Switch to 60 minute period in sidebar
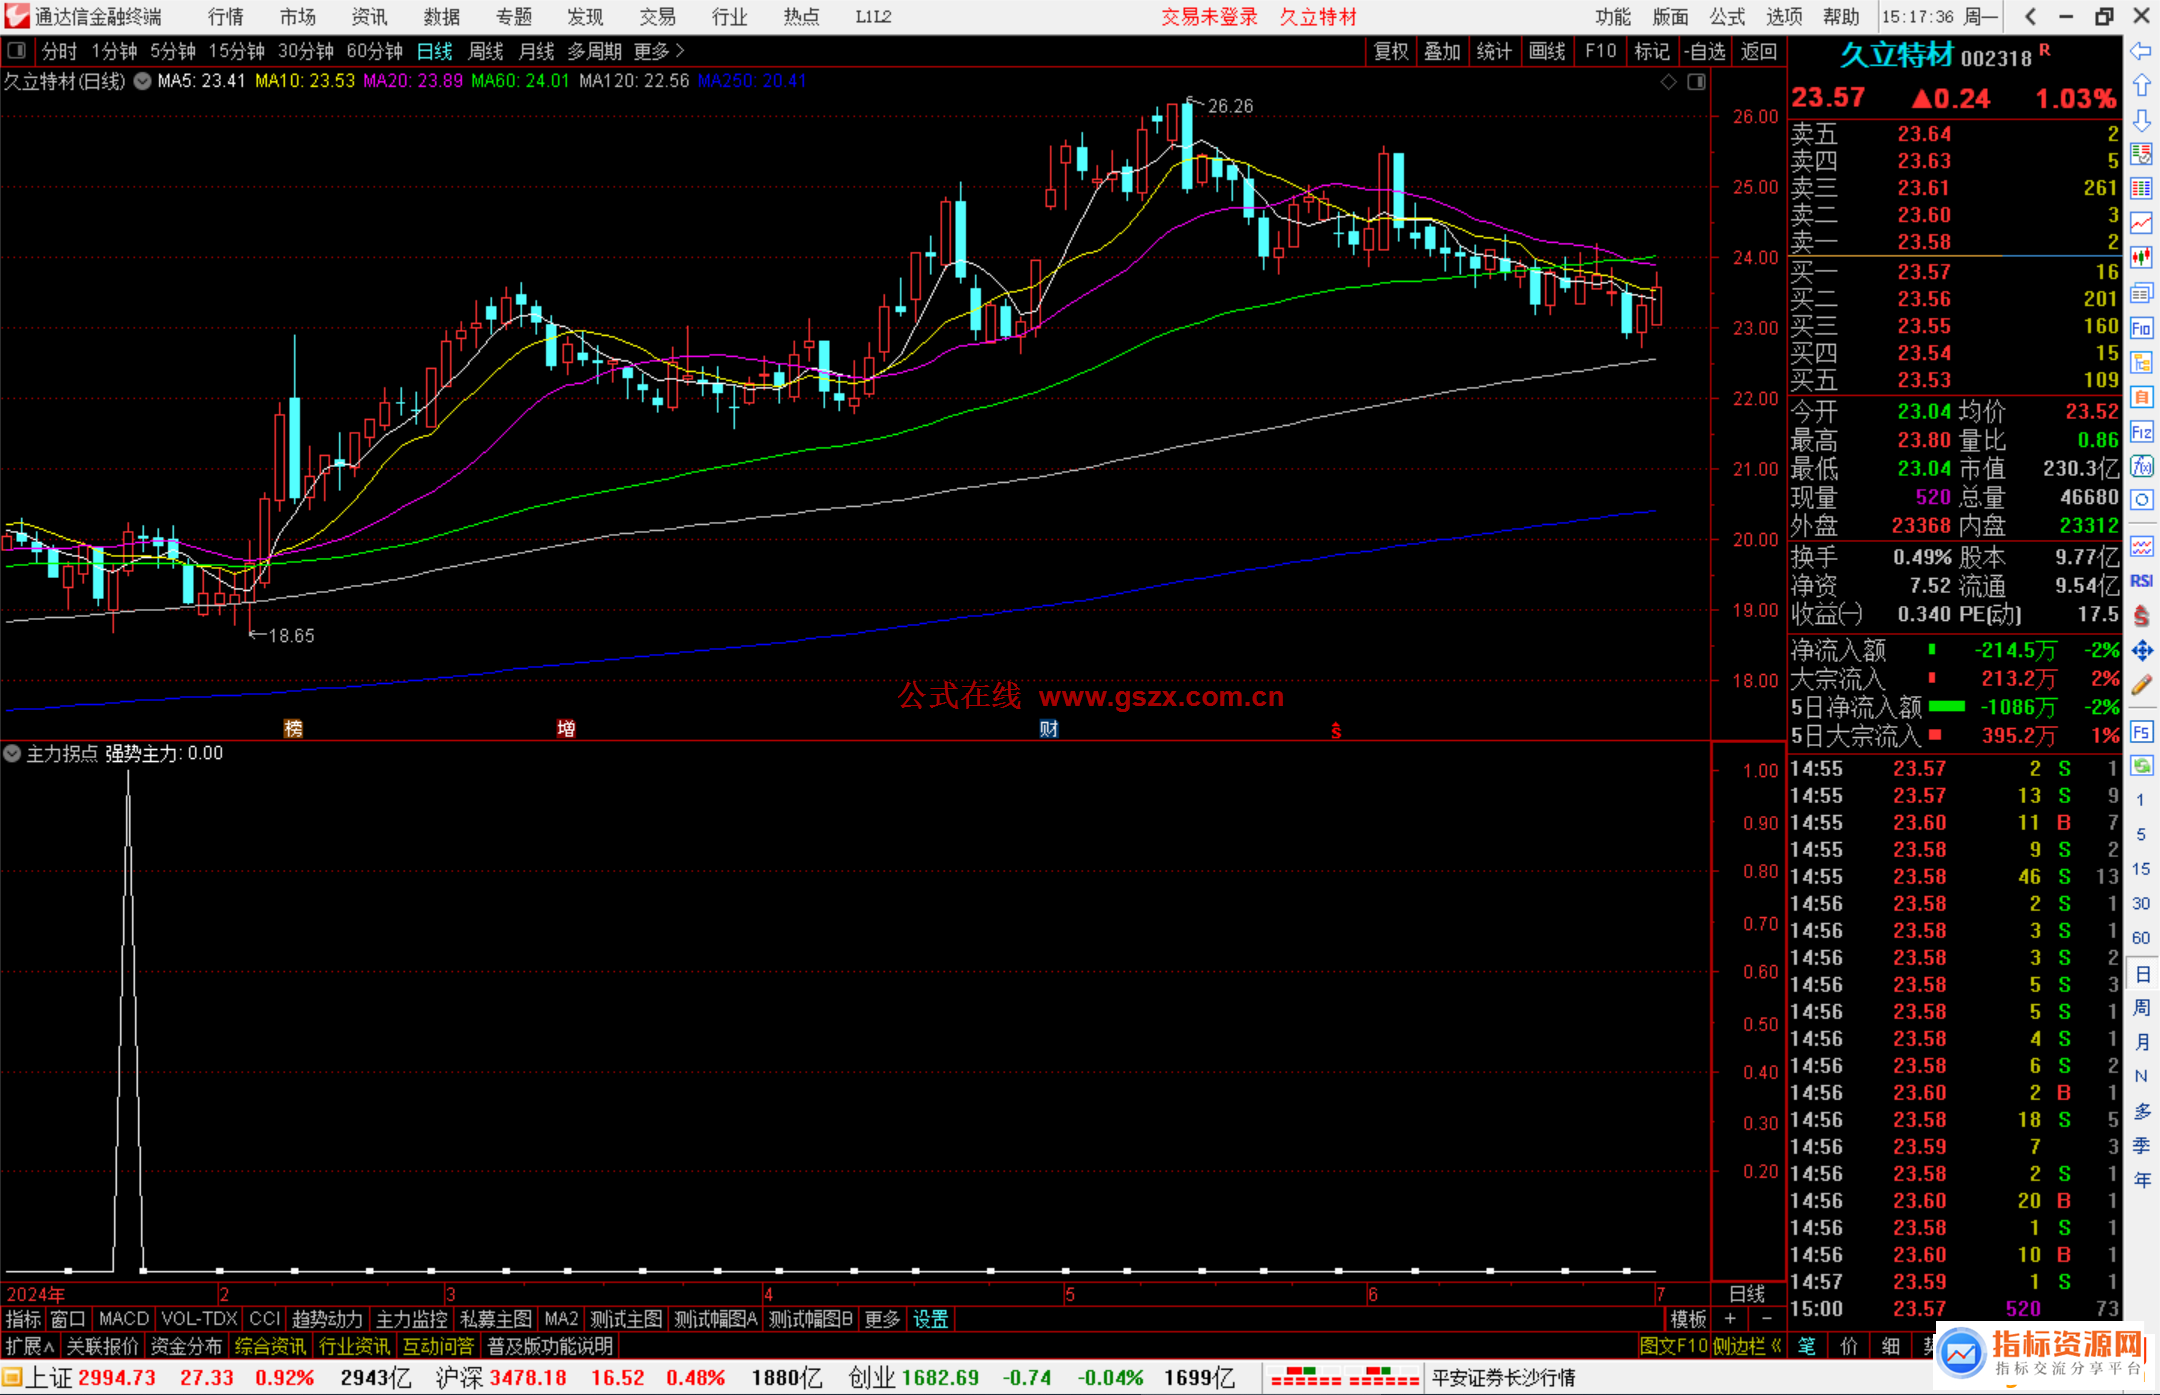Viewport: 2160px width, 1395px height. pos(2141,938)
